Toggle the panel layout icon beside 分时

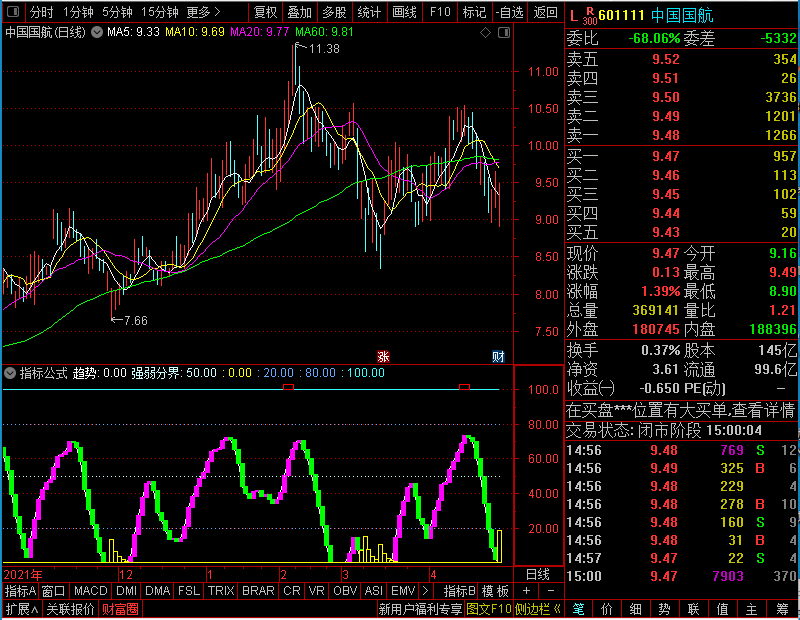click(13, 11)
